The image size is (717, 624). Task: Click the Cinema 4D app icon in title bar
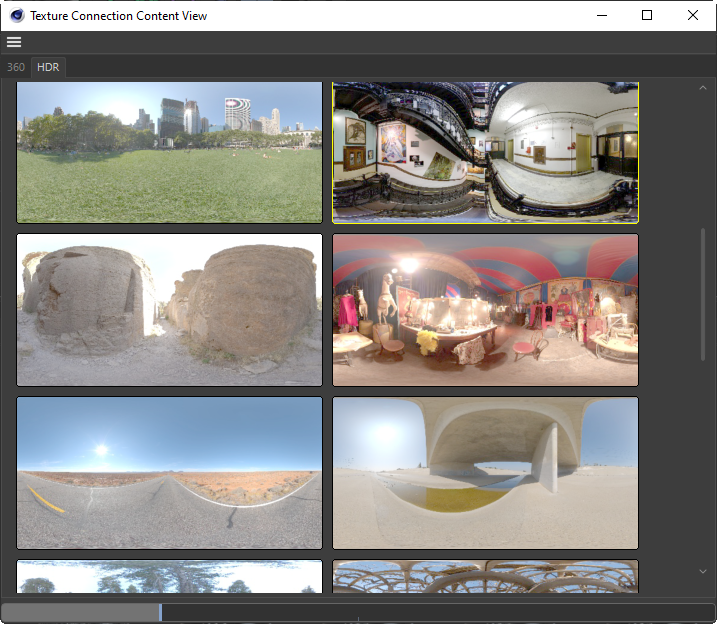tap(17, 16)
